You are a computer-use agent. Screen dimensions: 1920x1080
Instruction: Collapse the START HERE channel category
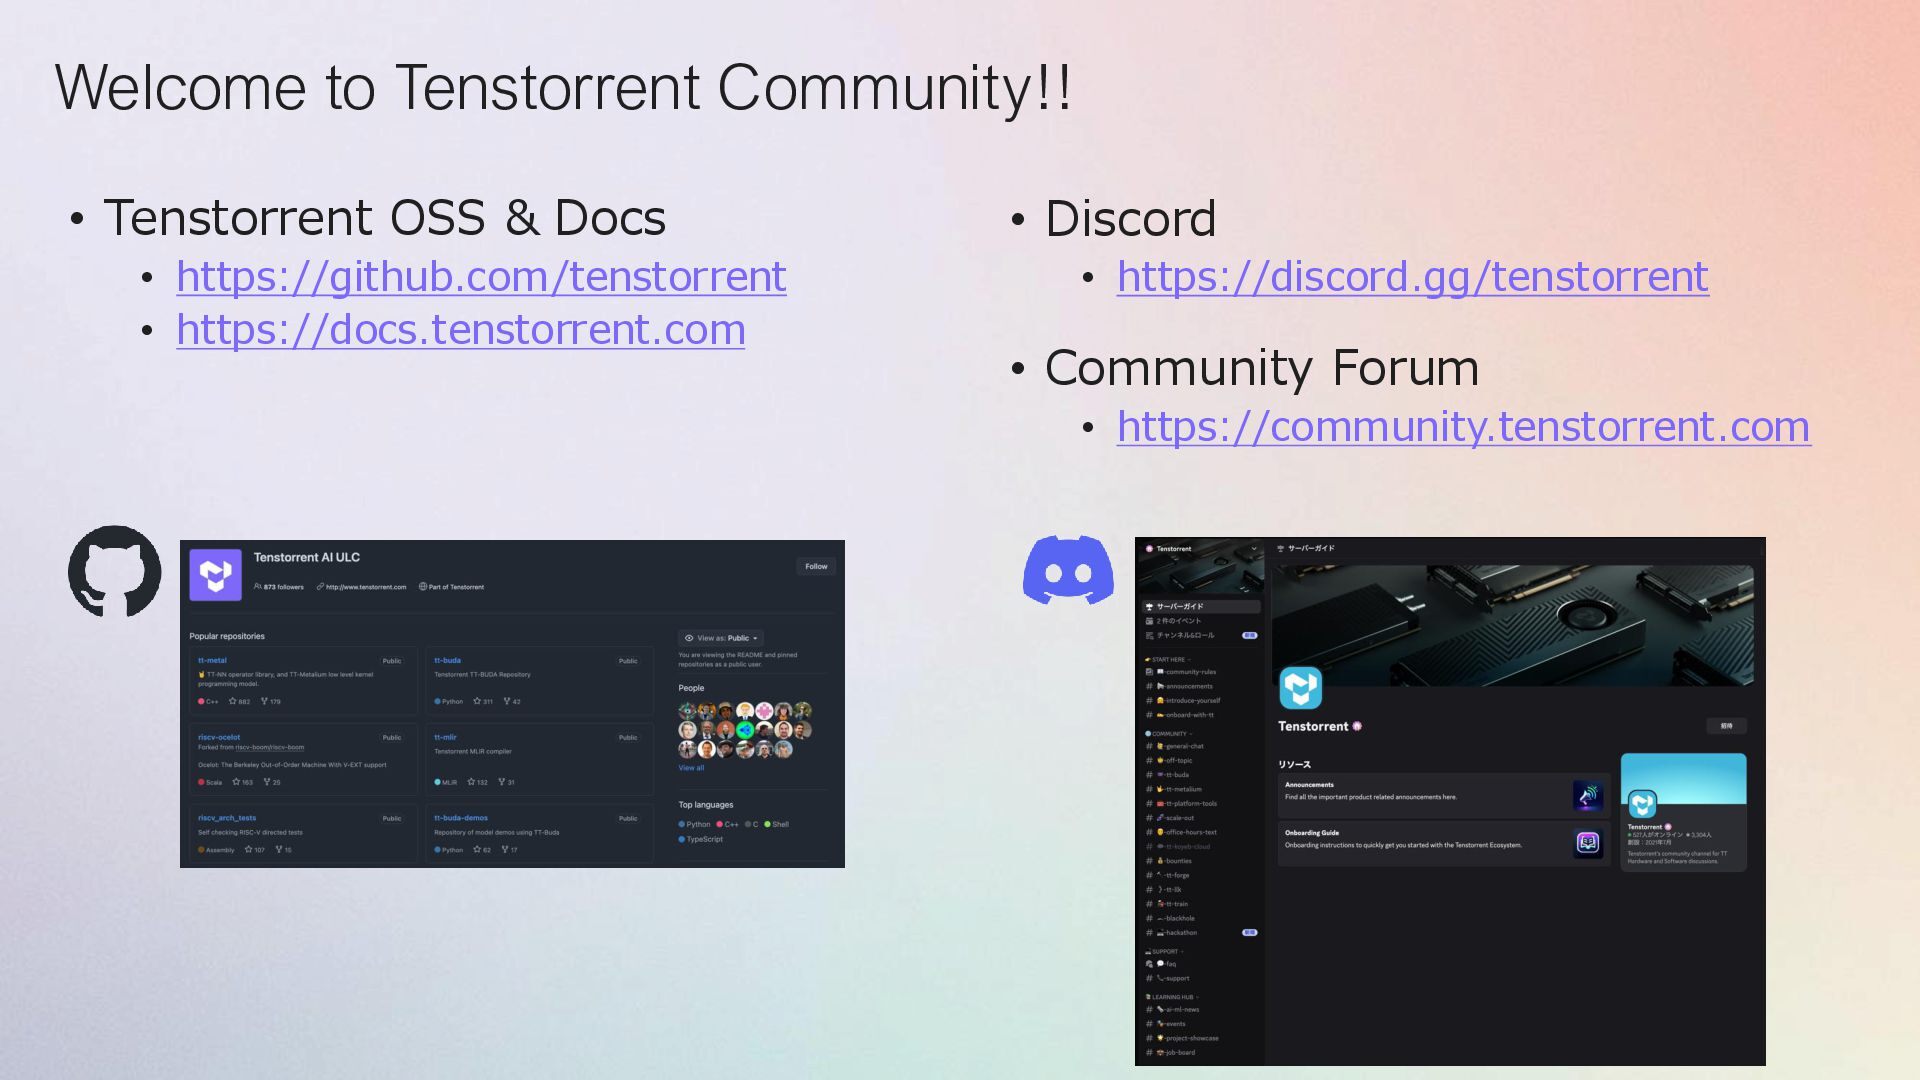1168,660
